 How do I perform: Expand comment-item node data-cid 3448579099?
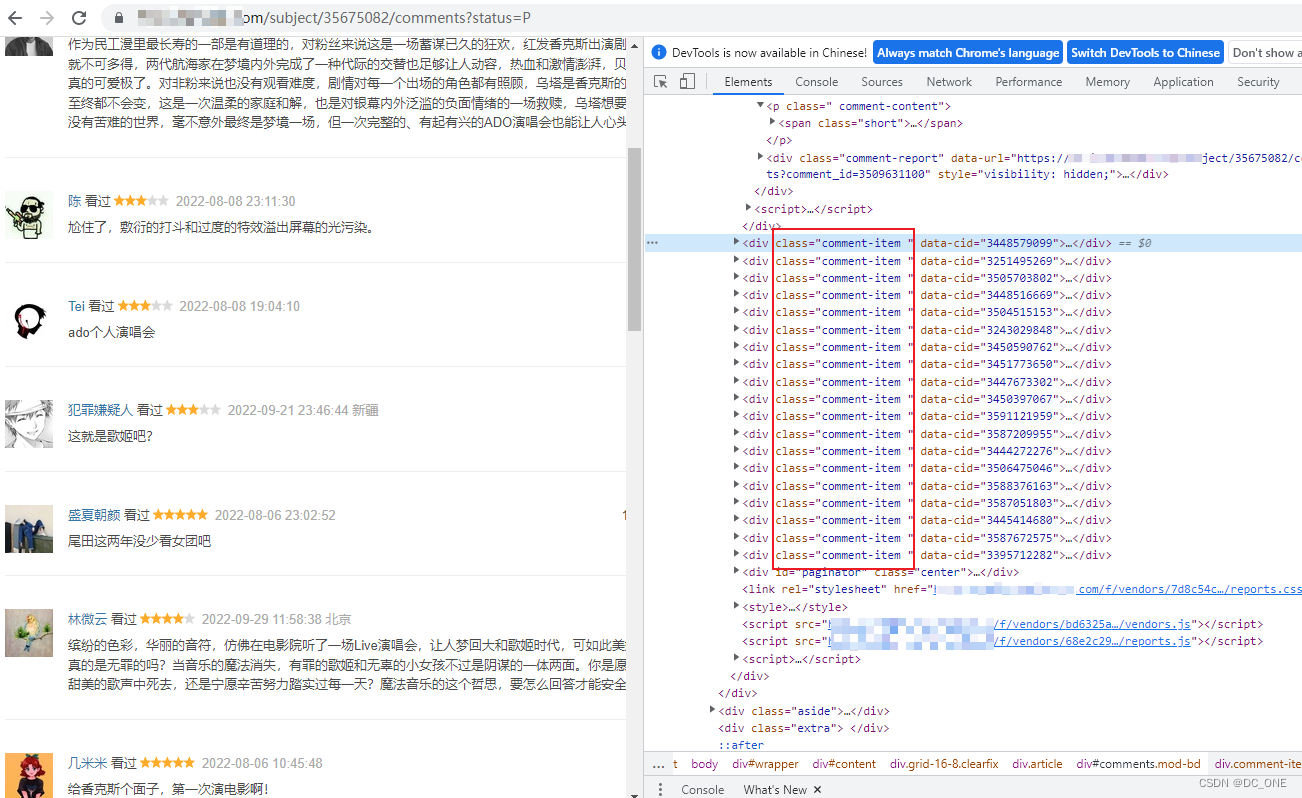[737, 243]
